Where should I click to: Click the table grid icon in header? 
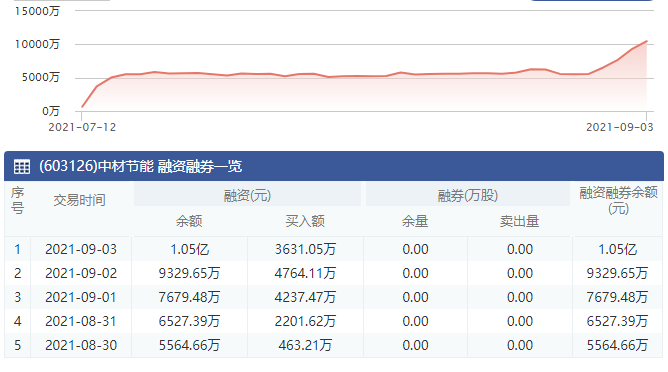coord(22,167)
